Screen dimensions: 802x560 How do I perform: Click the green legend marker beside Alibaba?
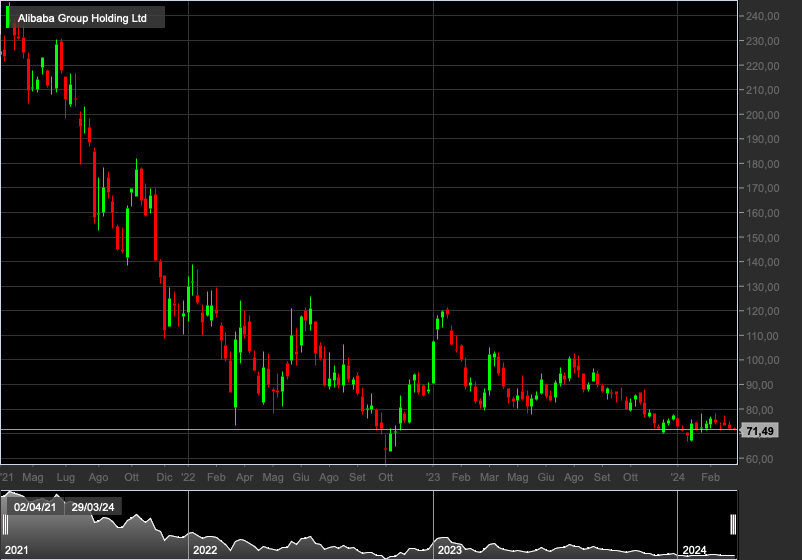pyautogui.click(x=8, y=17)
